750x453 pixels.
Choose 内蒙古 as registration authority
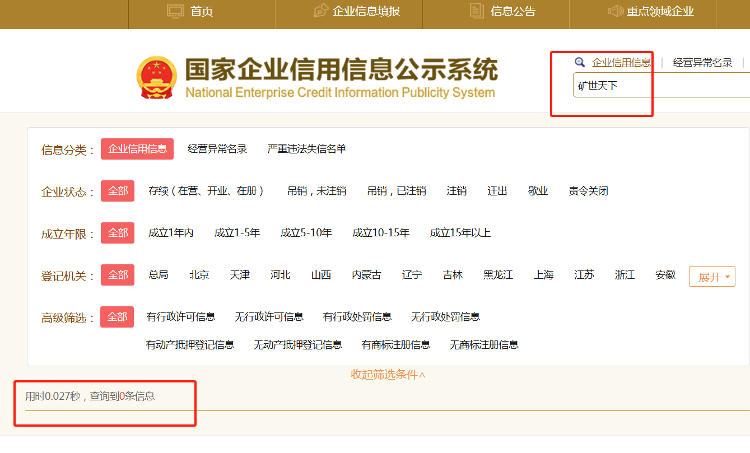coord(366,275)
